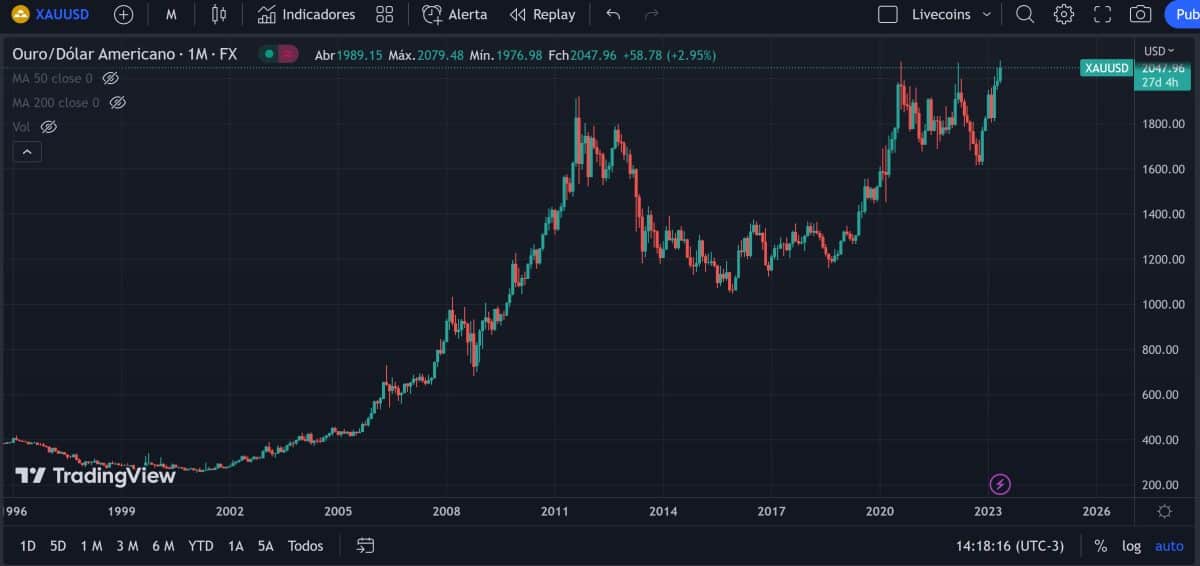Show the MA 200 close indicator
The width and height of the screenshot is (1200, 566).
(x=117, y=102)
